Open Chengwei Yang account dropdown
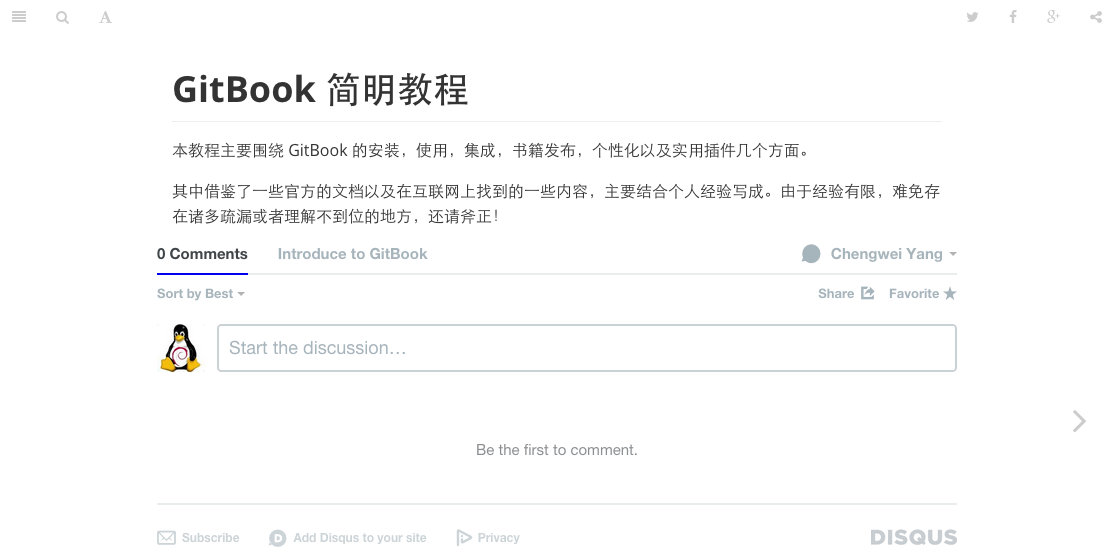1108x556 pixels. pyautogui.click(x=880, y=254)
